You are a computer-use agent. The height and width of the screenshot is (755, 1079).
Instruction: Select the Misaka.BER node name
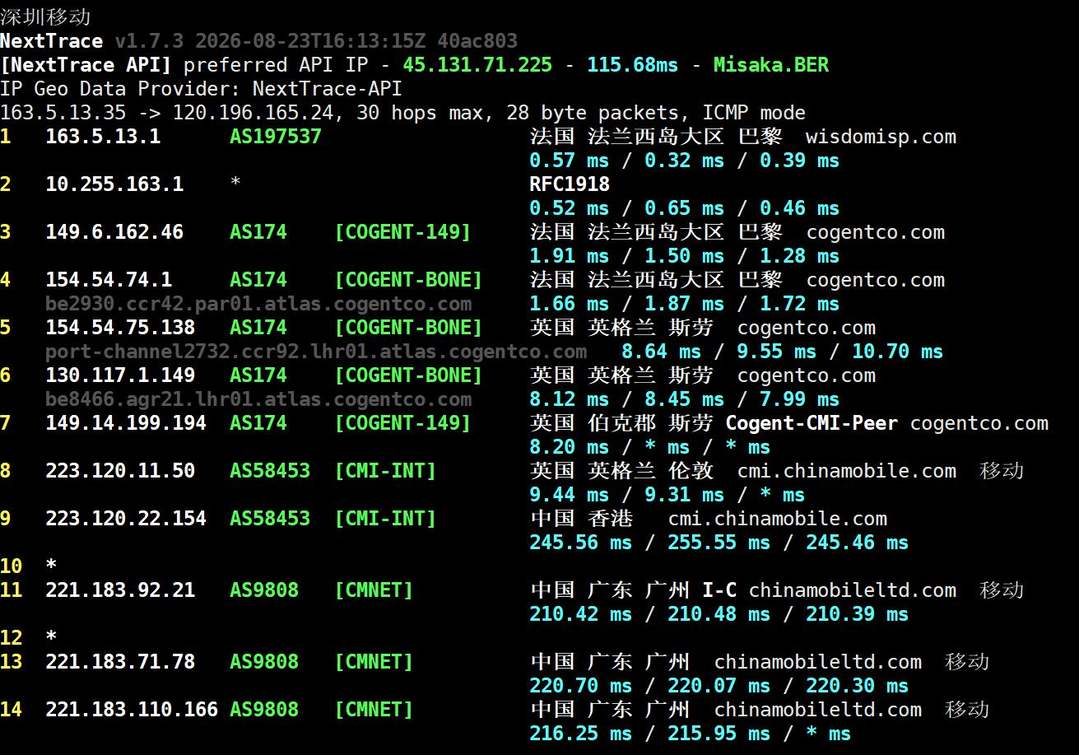pos(771,65)
